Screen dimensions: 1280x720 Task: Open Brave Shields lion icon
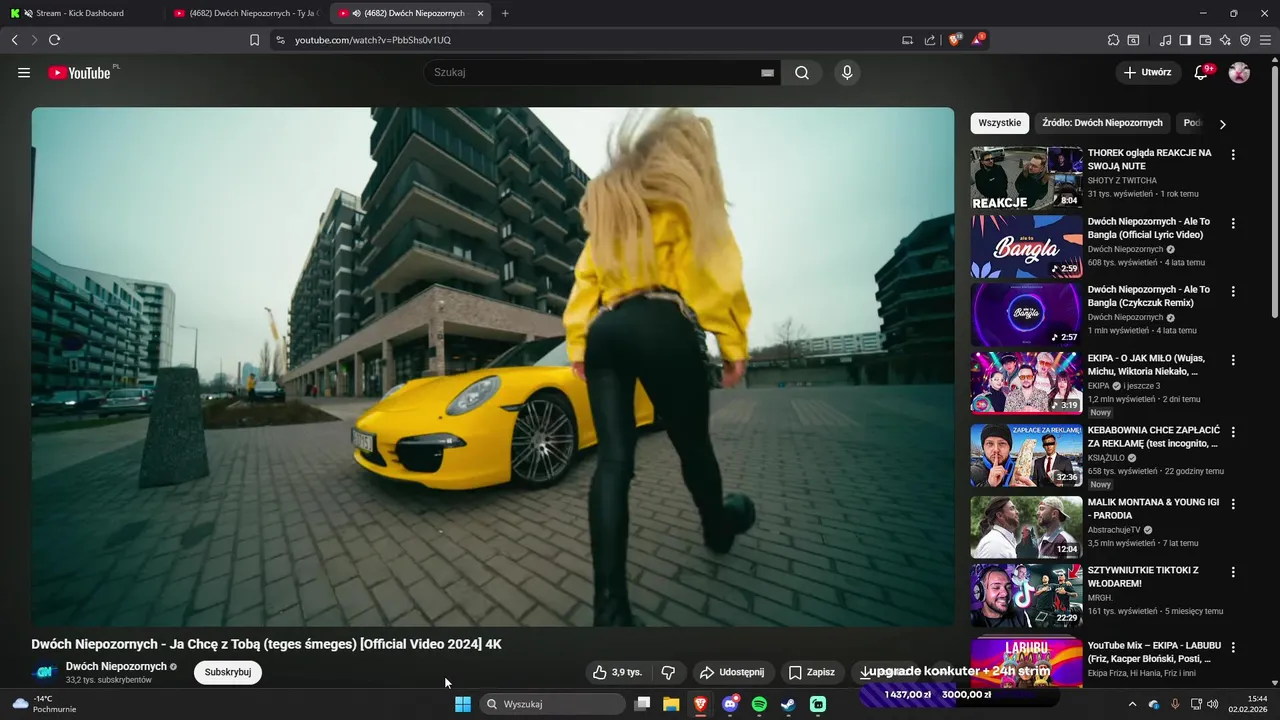(x=955, y=40)
